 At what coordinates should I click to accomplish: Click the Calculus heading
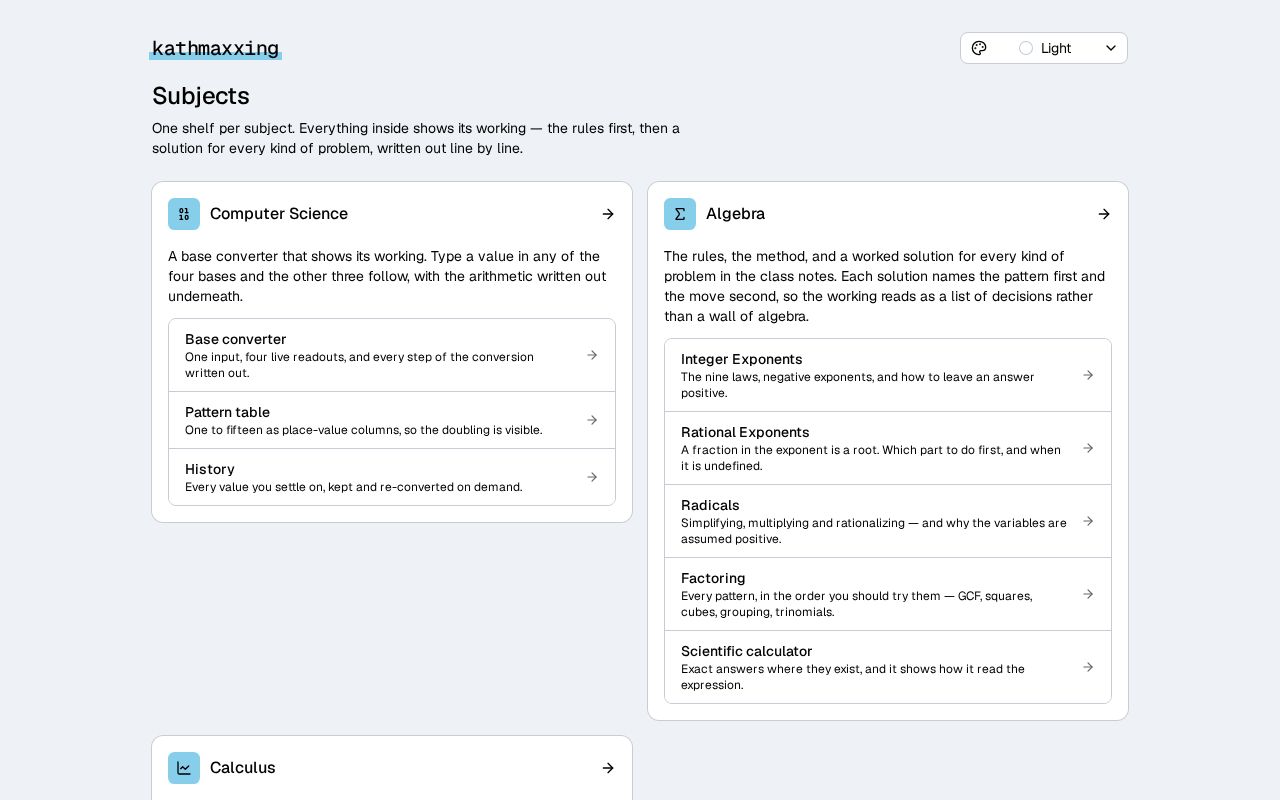(x=243, y=768)
